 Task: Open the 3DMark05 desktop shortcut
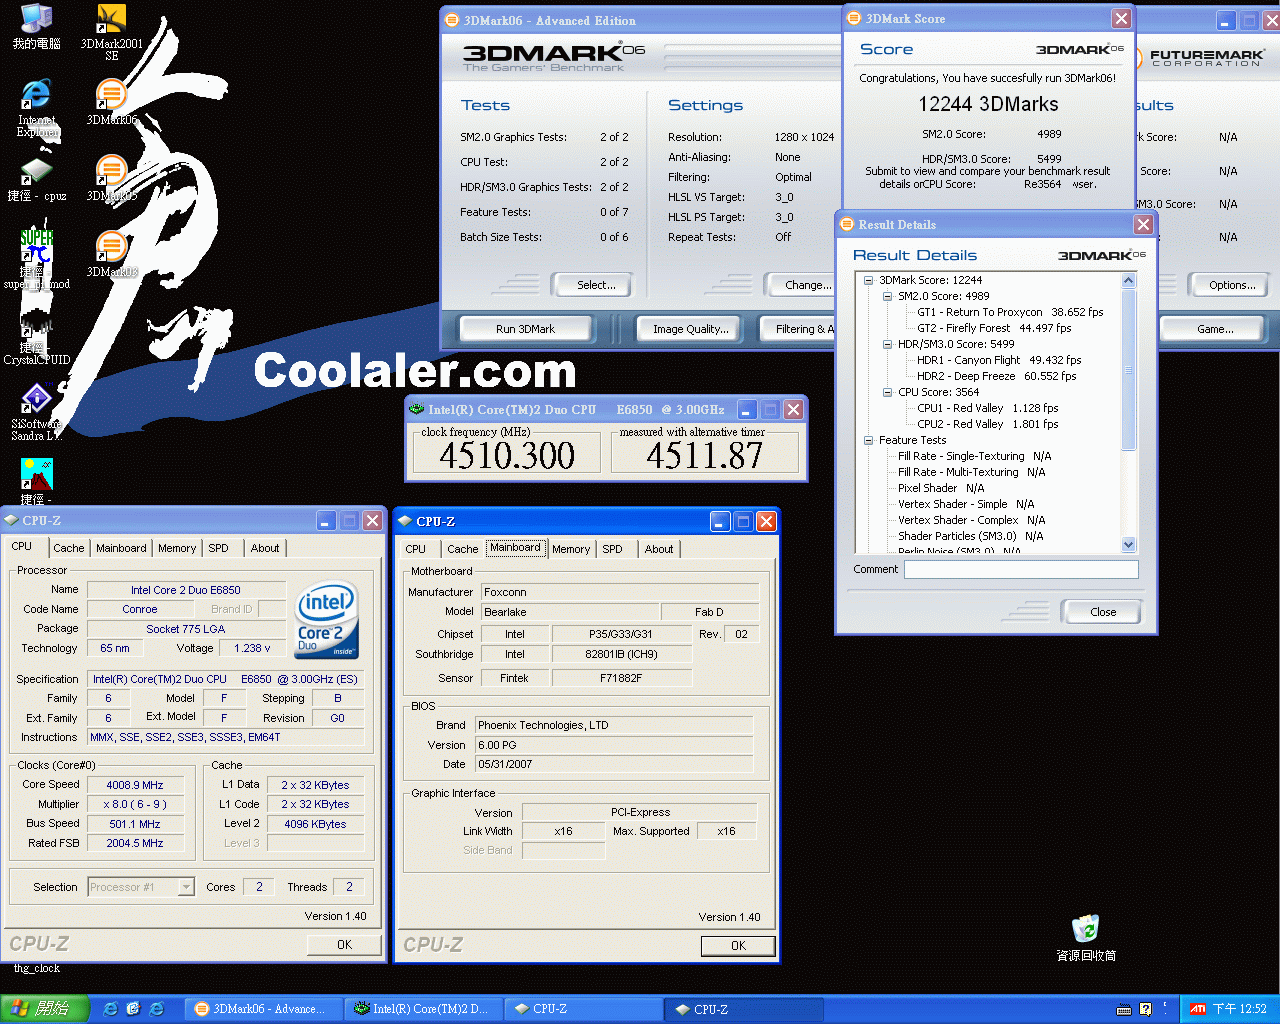point(111,179)
